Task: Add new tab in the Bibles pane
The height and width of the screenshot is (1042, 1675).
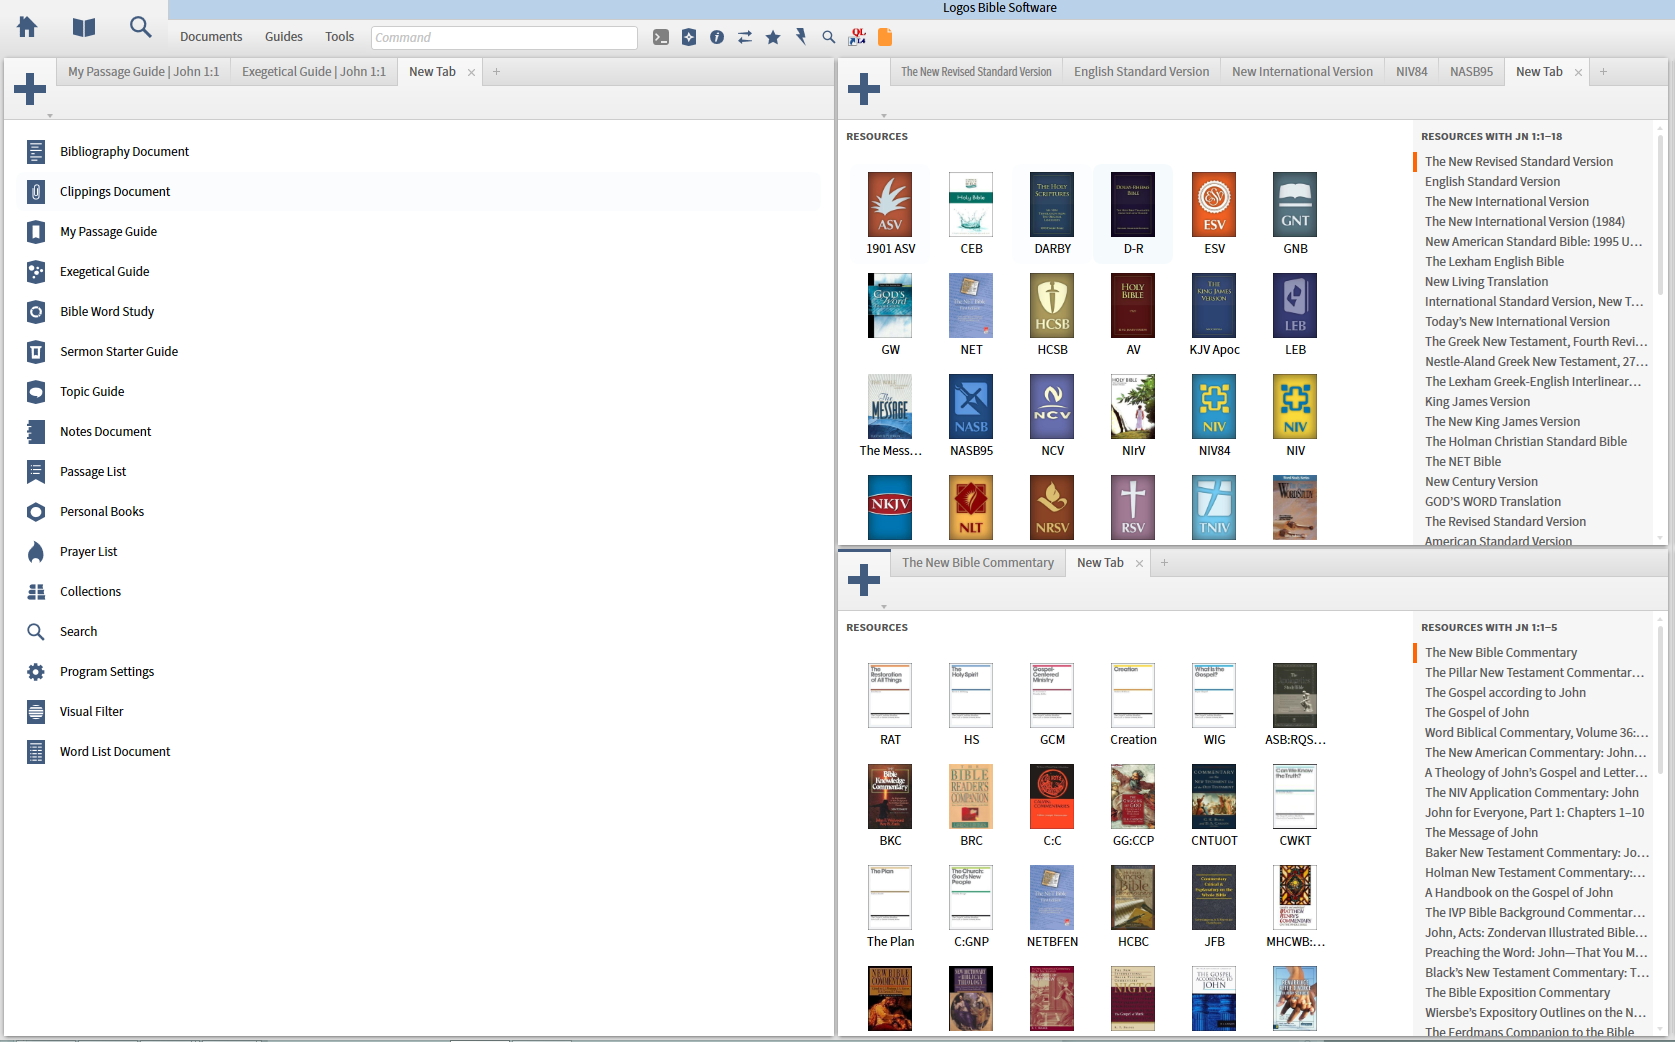Action: [1603, 72]
